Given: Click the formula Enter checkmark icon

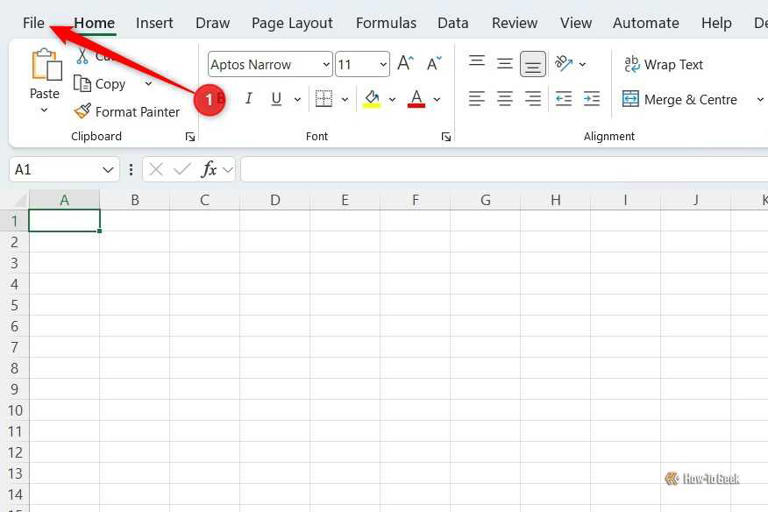Looking at the screenshot, I should coord(182,170).
